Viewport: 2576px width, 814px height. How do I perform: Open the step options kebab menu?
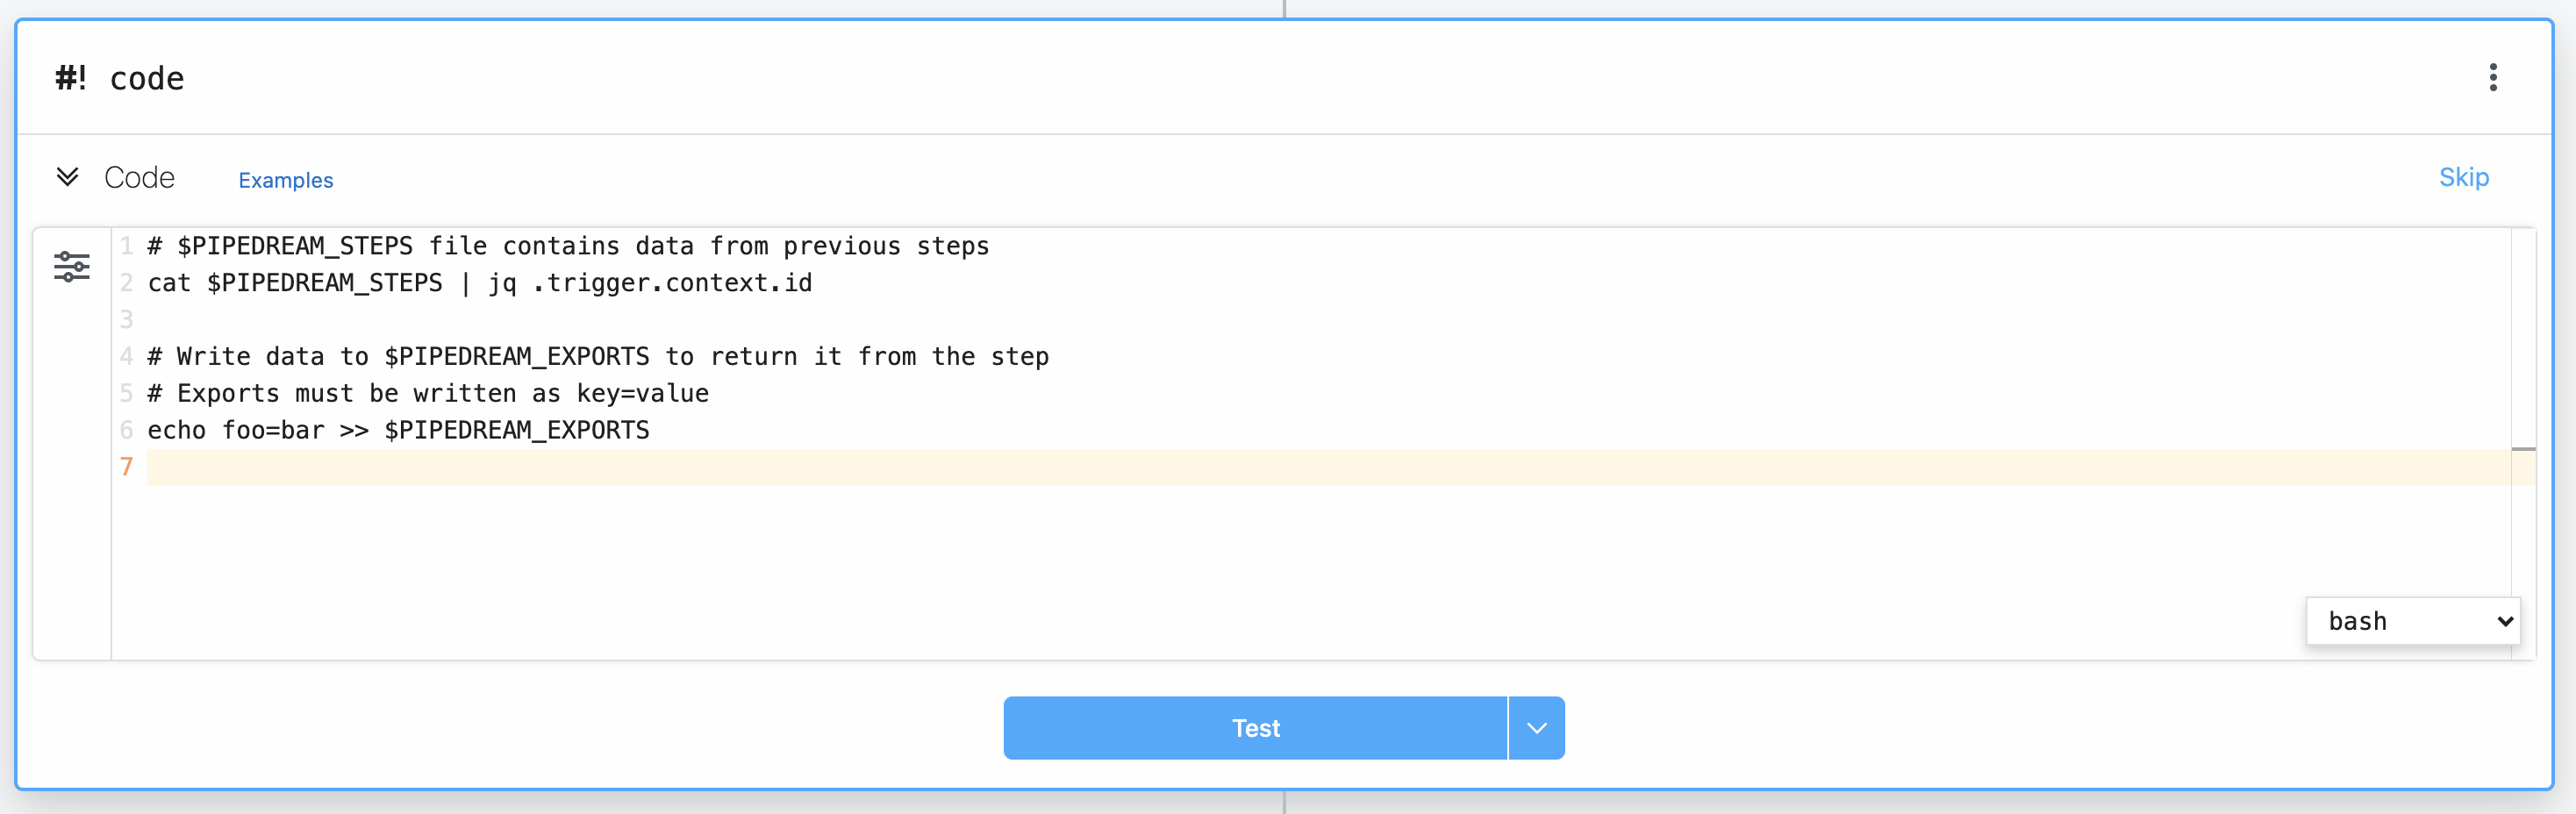click(x=2494, y=78)
